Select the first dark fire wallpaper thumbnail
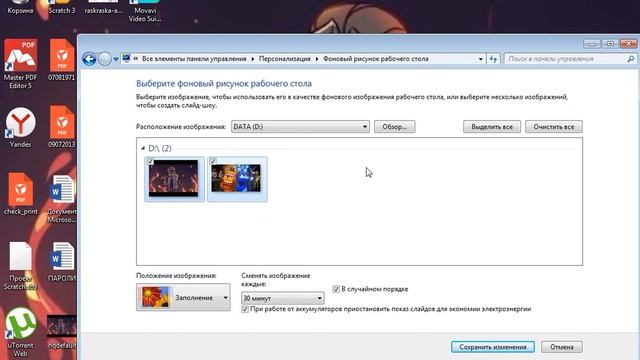The width and height of the screenshot is (640, 360). tap(174, 179)
